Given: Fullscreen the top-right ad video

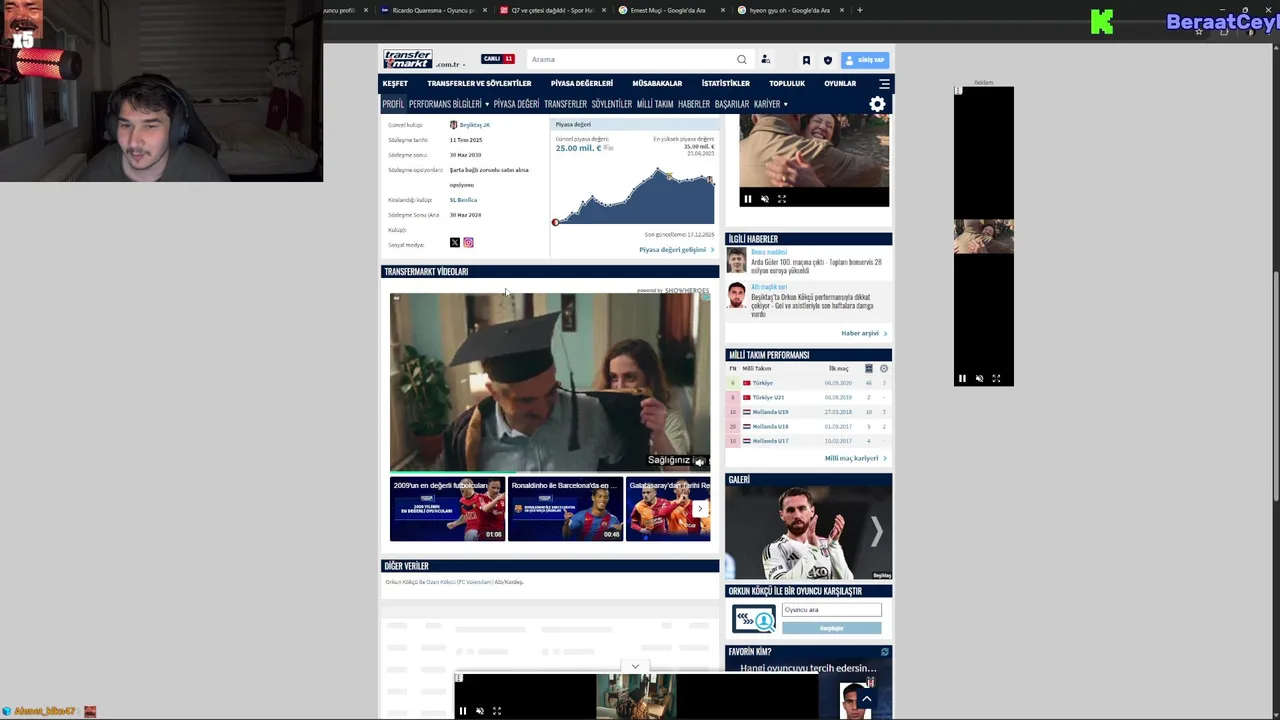Looking at the screenshot, I should [782, 199].
